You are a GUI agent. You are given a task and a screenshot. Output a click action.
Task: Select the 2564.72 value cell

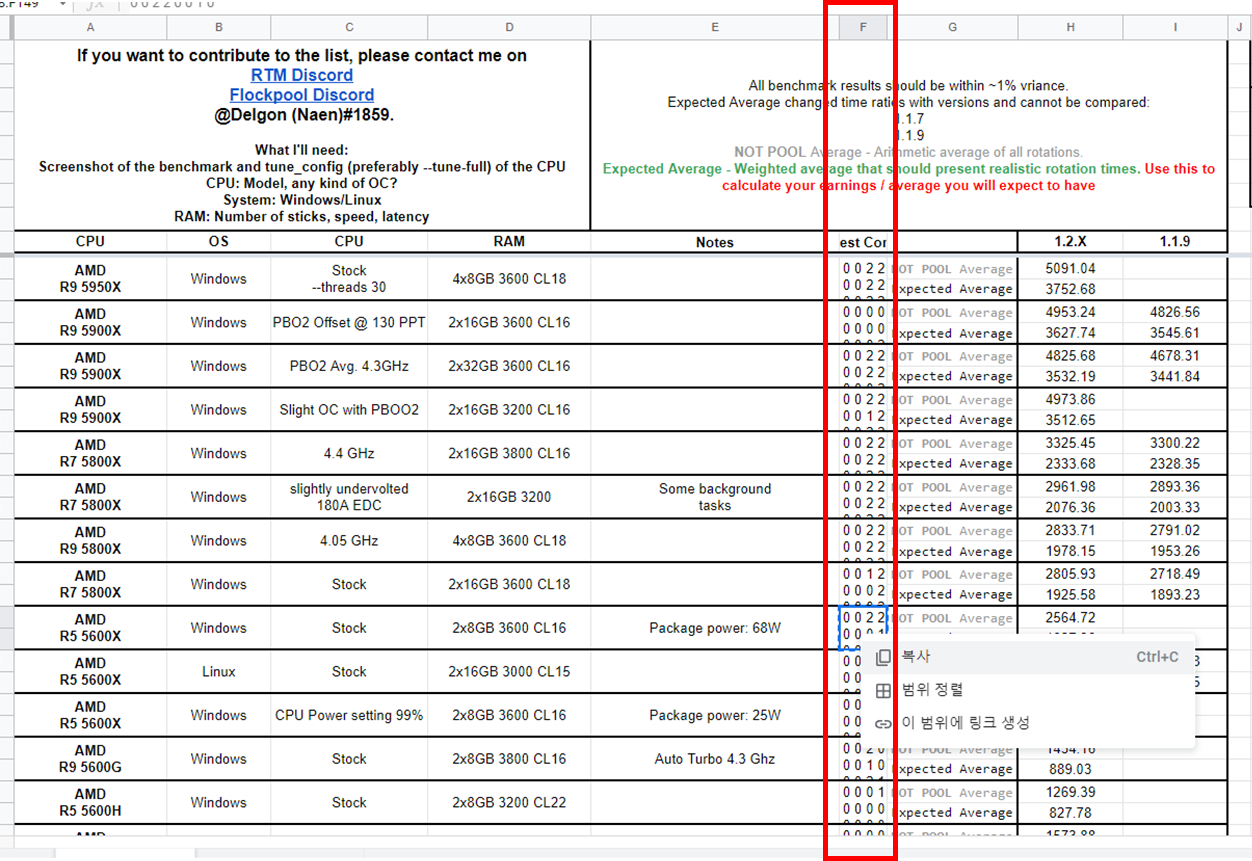(1070, 618)
